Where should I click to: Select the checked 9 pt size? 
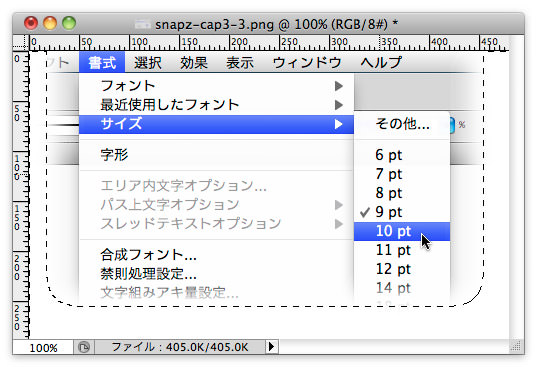(x=402, y=212)
